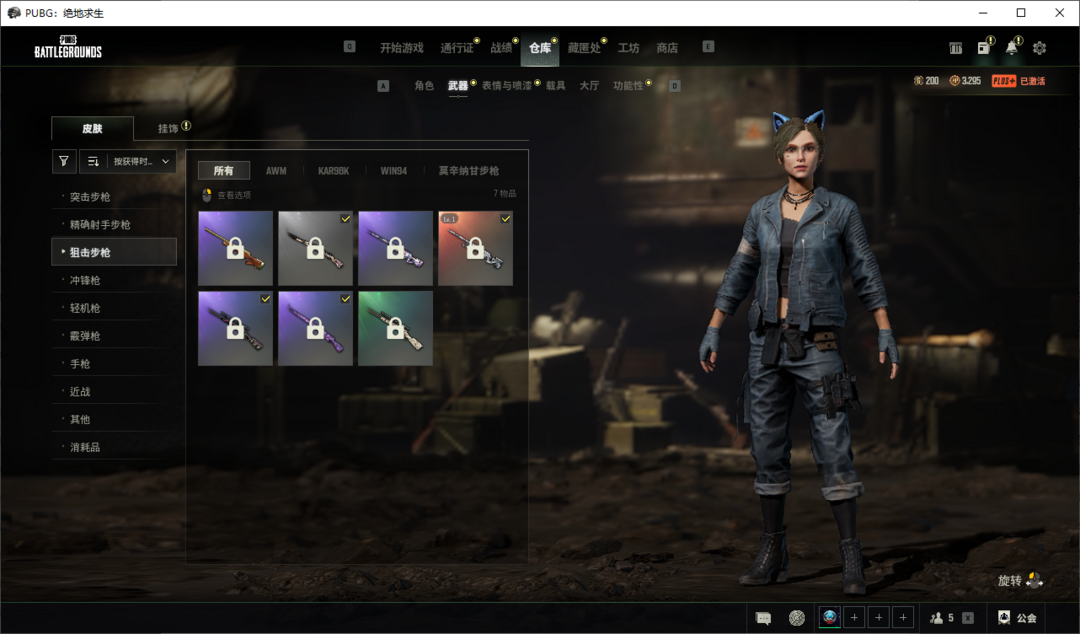The height and width of the screenshot is (634, 1080).
Task: Go to 开始游戏 in top navigation
Action: [402, 48]
